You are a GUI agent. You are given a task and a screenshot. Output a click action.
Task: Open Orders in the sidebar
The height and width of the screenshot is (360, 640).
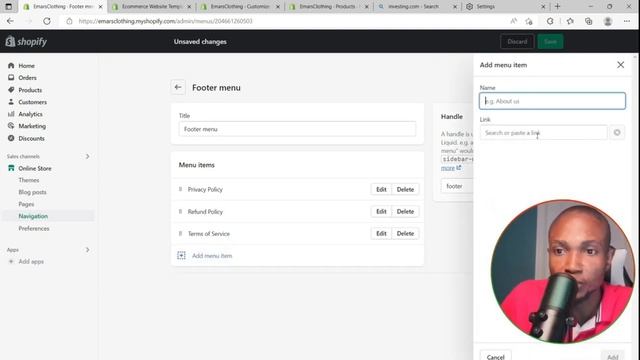(27, 78)
